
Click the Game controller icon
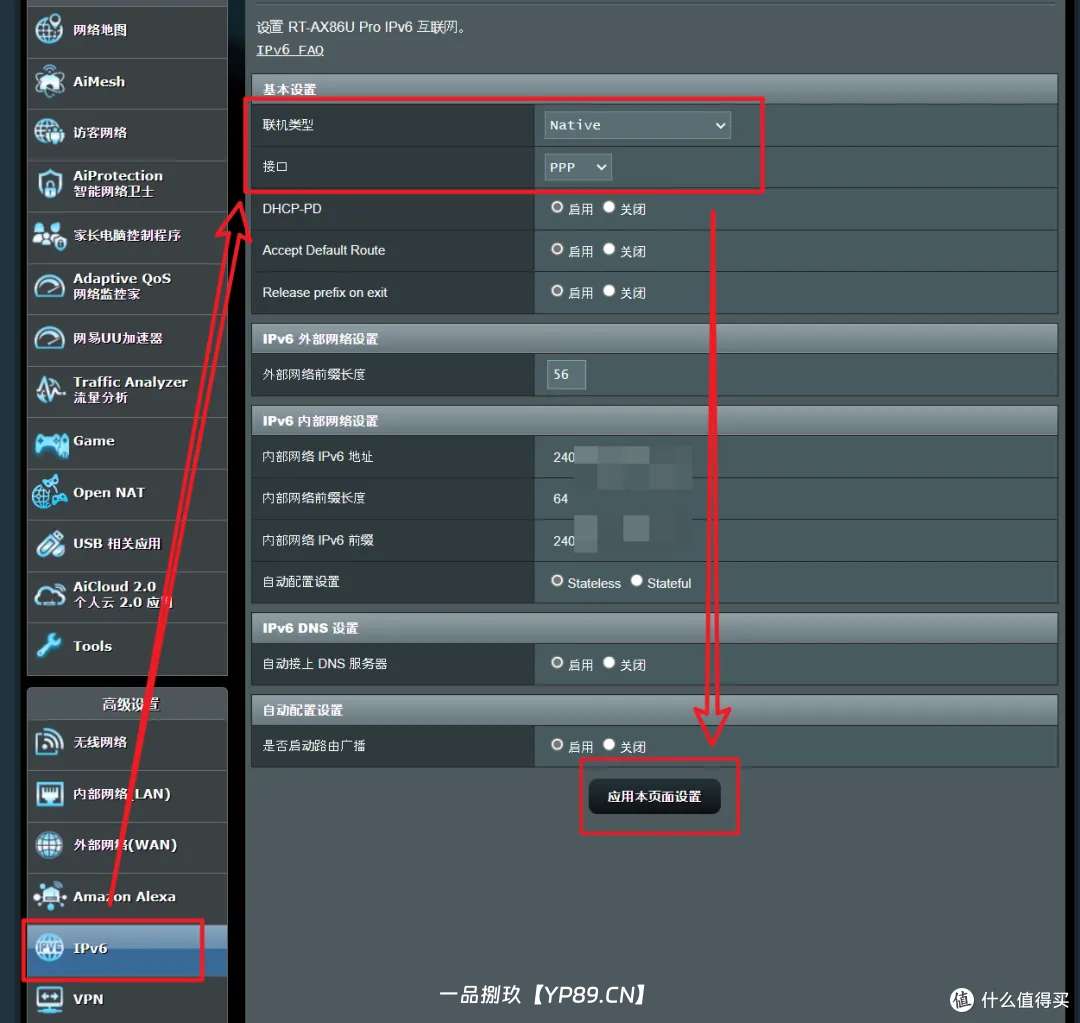(50, 442)
